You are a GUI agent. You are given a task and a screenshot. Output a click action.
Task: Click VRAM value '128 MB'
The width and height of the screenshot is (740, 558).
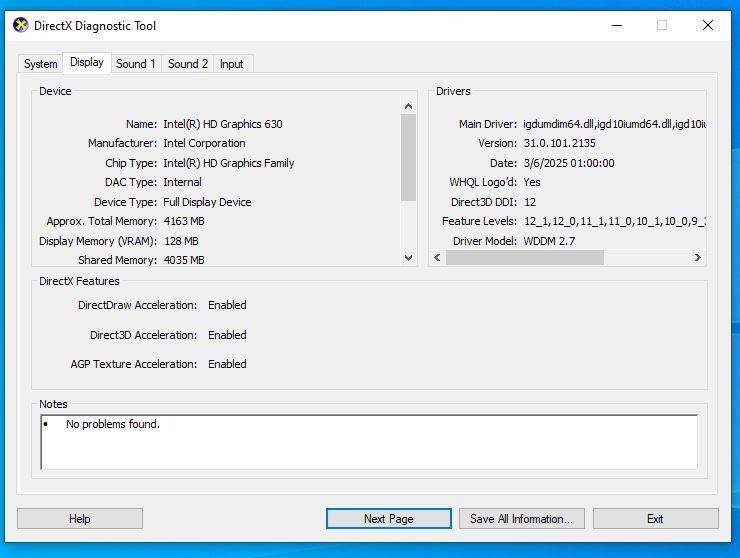tap(181, 241)
